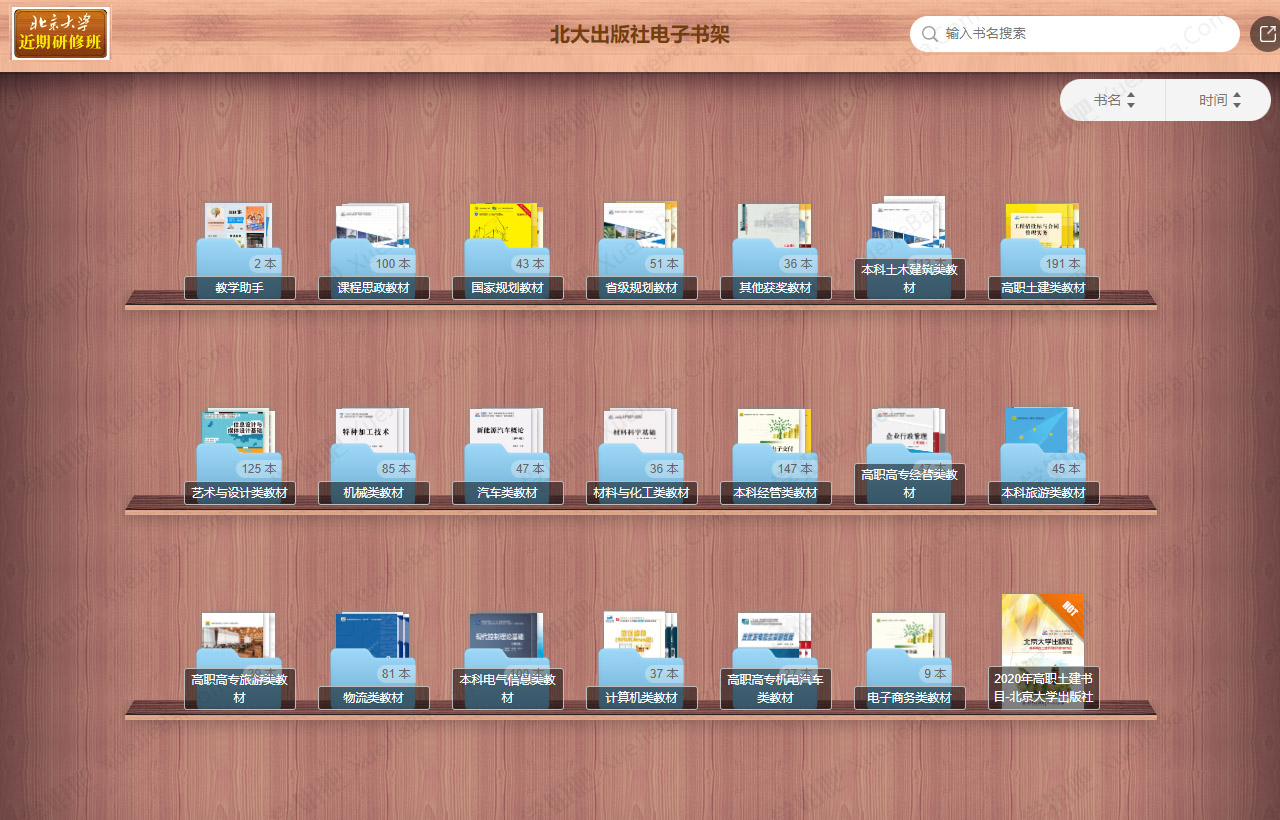Click the 51 本 count badge

coord(663,264)
